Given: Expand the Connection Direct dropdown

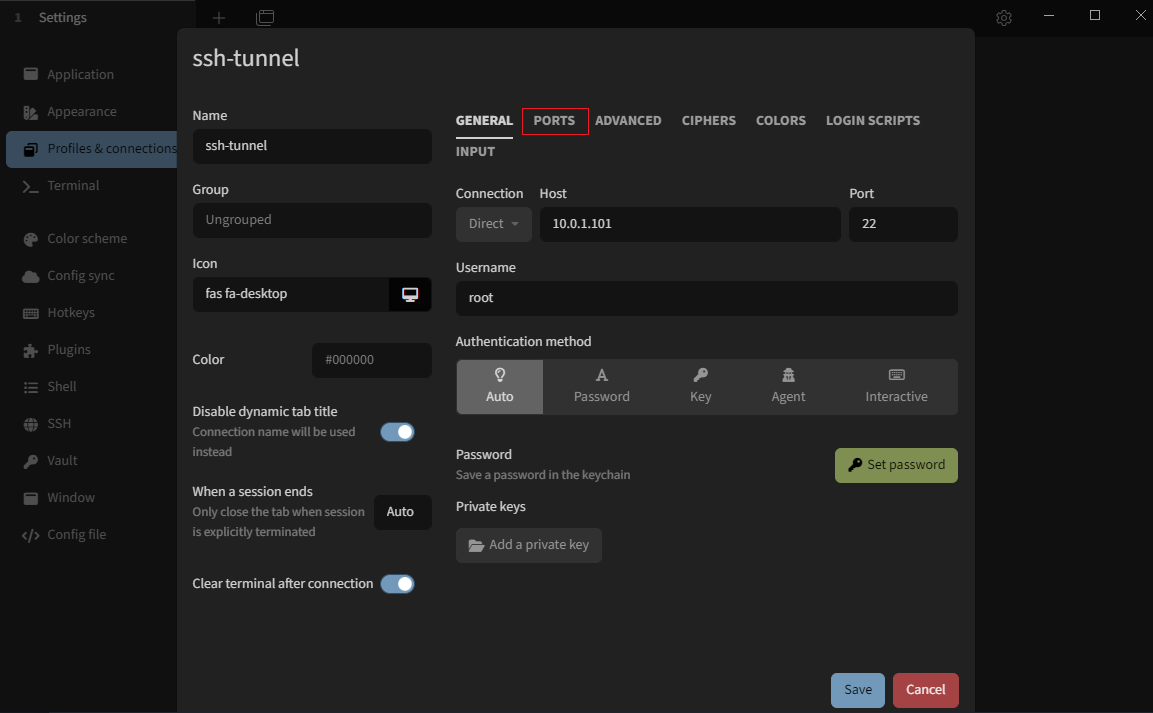Looking at the screenshot, I should (493, 224).
